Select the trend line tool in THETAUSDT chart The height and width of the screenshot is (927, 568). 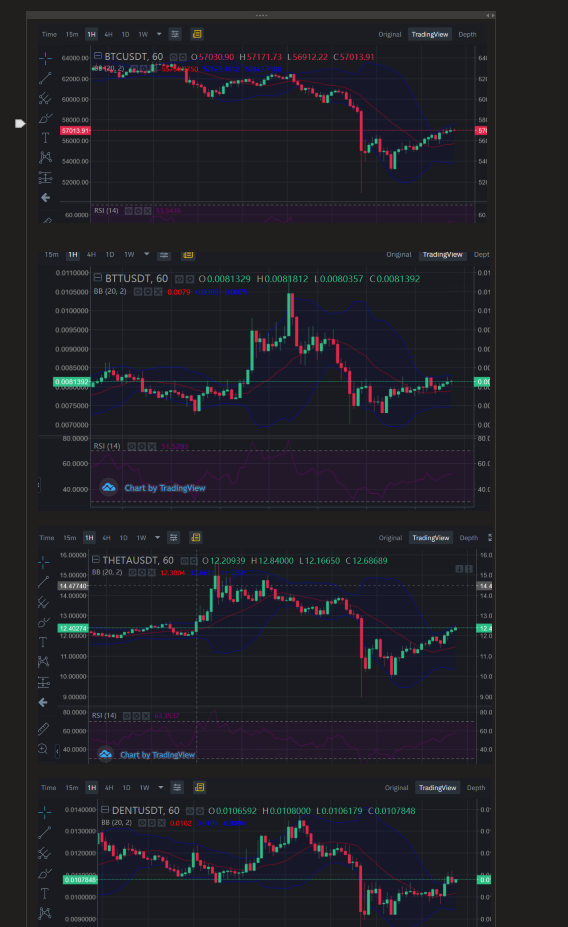(44, 582)
